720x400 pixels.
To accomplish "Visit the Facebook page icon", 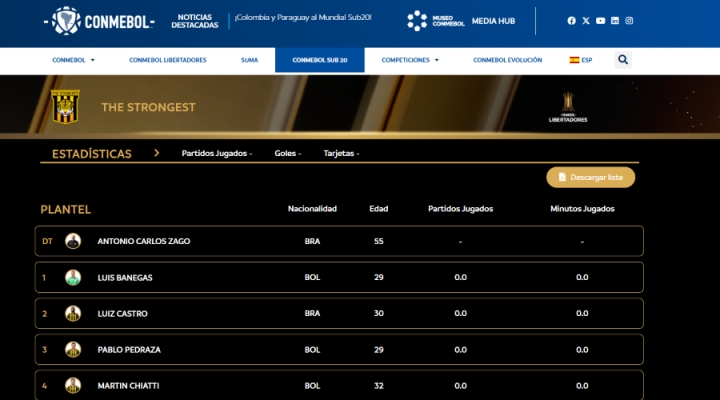I will click(x=571, y=21).
